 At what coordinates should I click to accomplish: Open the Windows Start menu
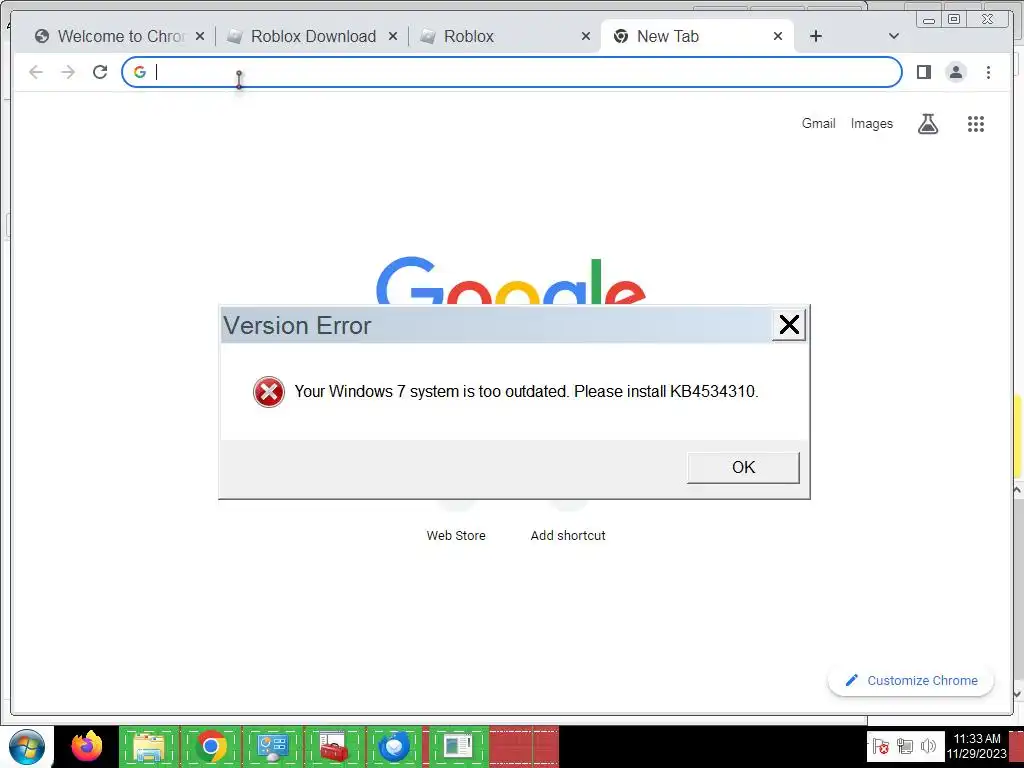[x=27, y=746]
